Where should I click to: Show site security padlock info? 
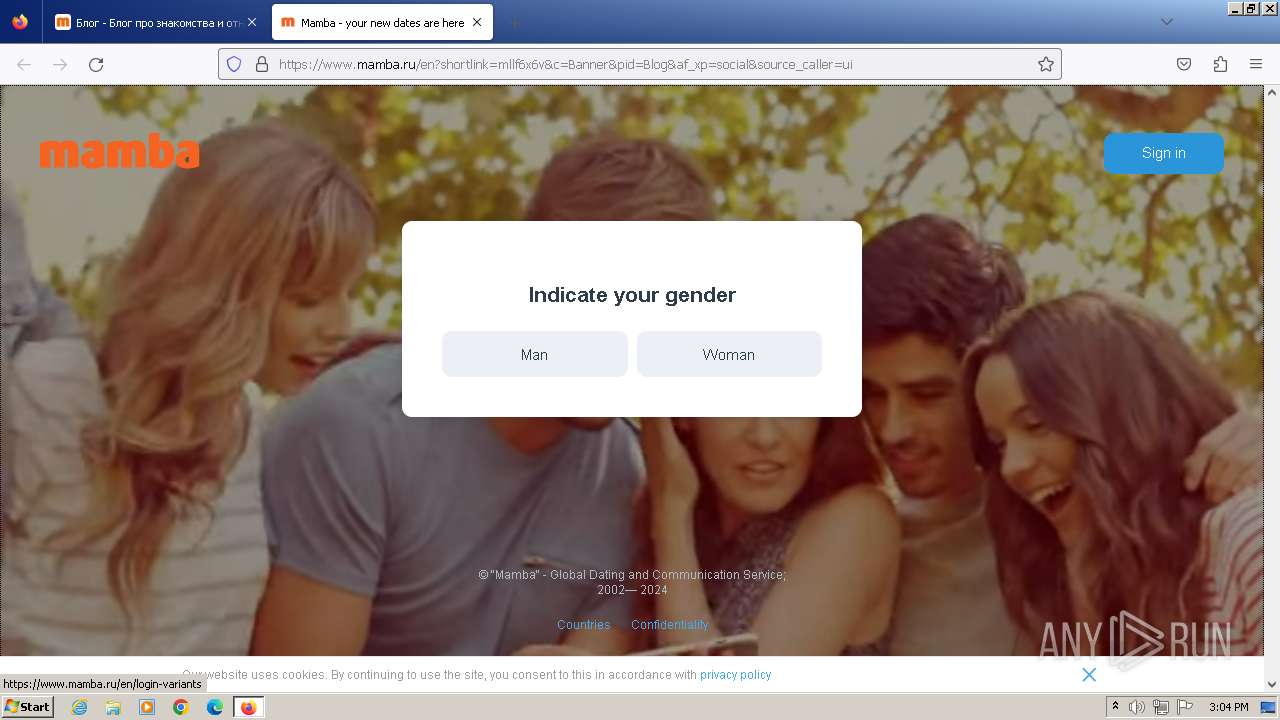[262, 64]
